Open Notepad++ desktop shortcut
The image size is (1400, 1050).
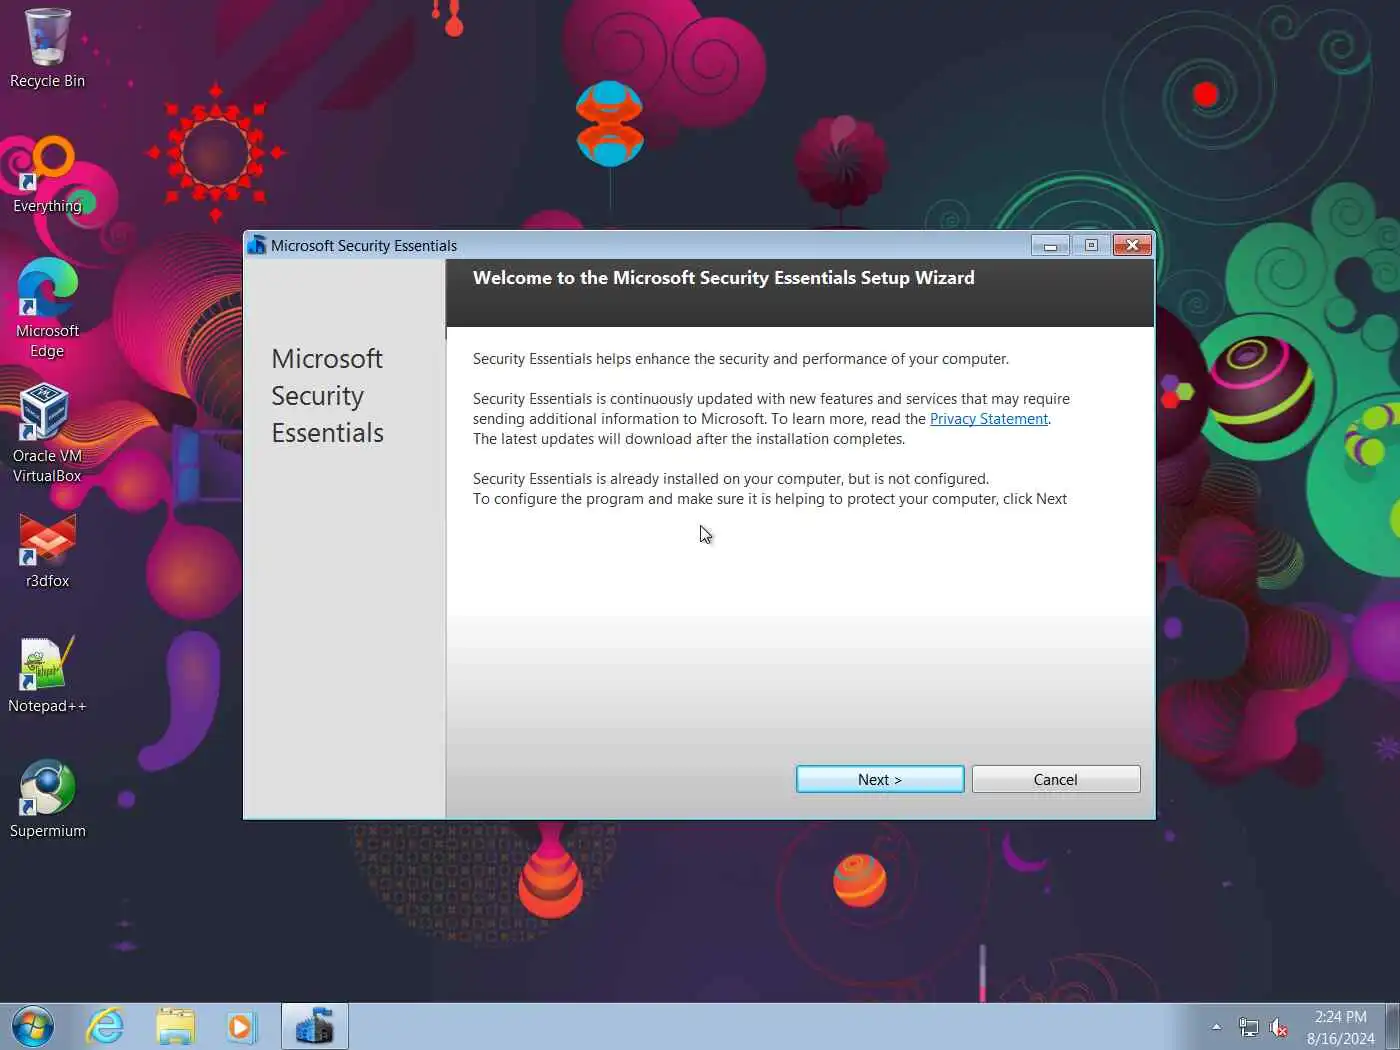click(47, 676)
